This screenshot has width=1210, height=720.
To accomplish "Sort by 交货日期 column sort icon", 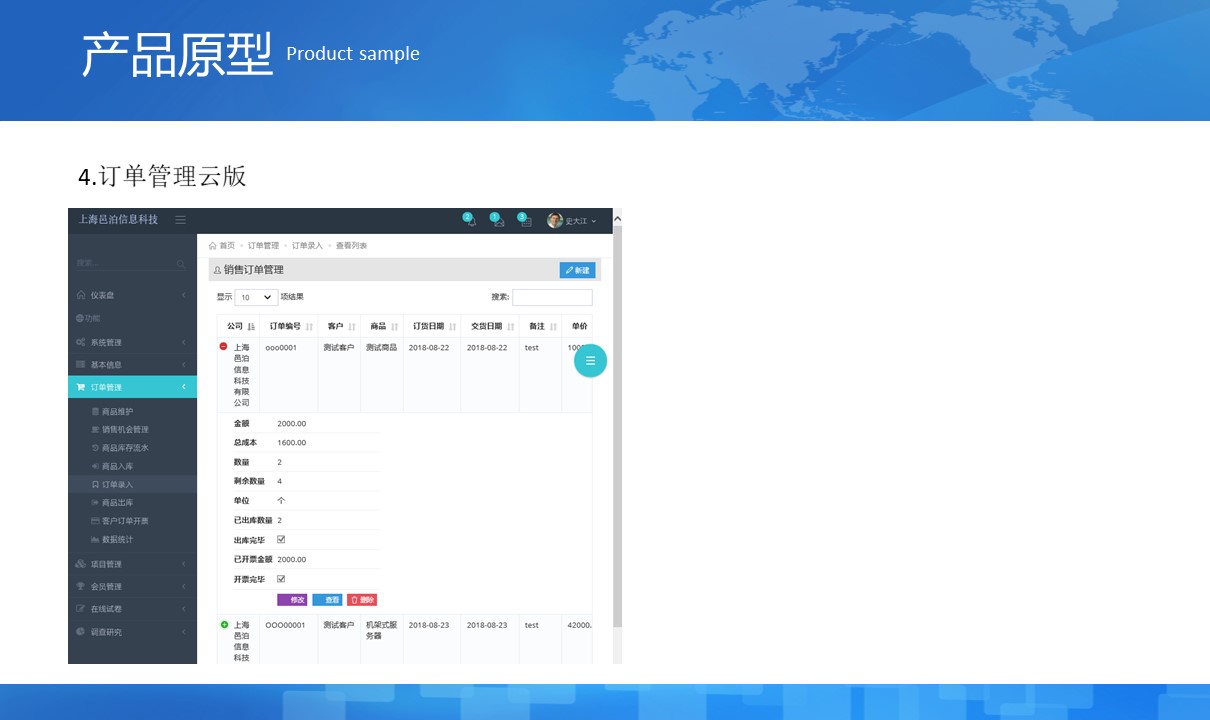I will coord(510,327).
